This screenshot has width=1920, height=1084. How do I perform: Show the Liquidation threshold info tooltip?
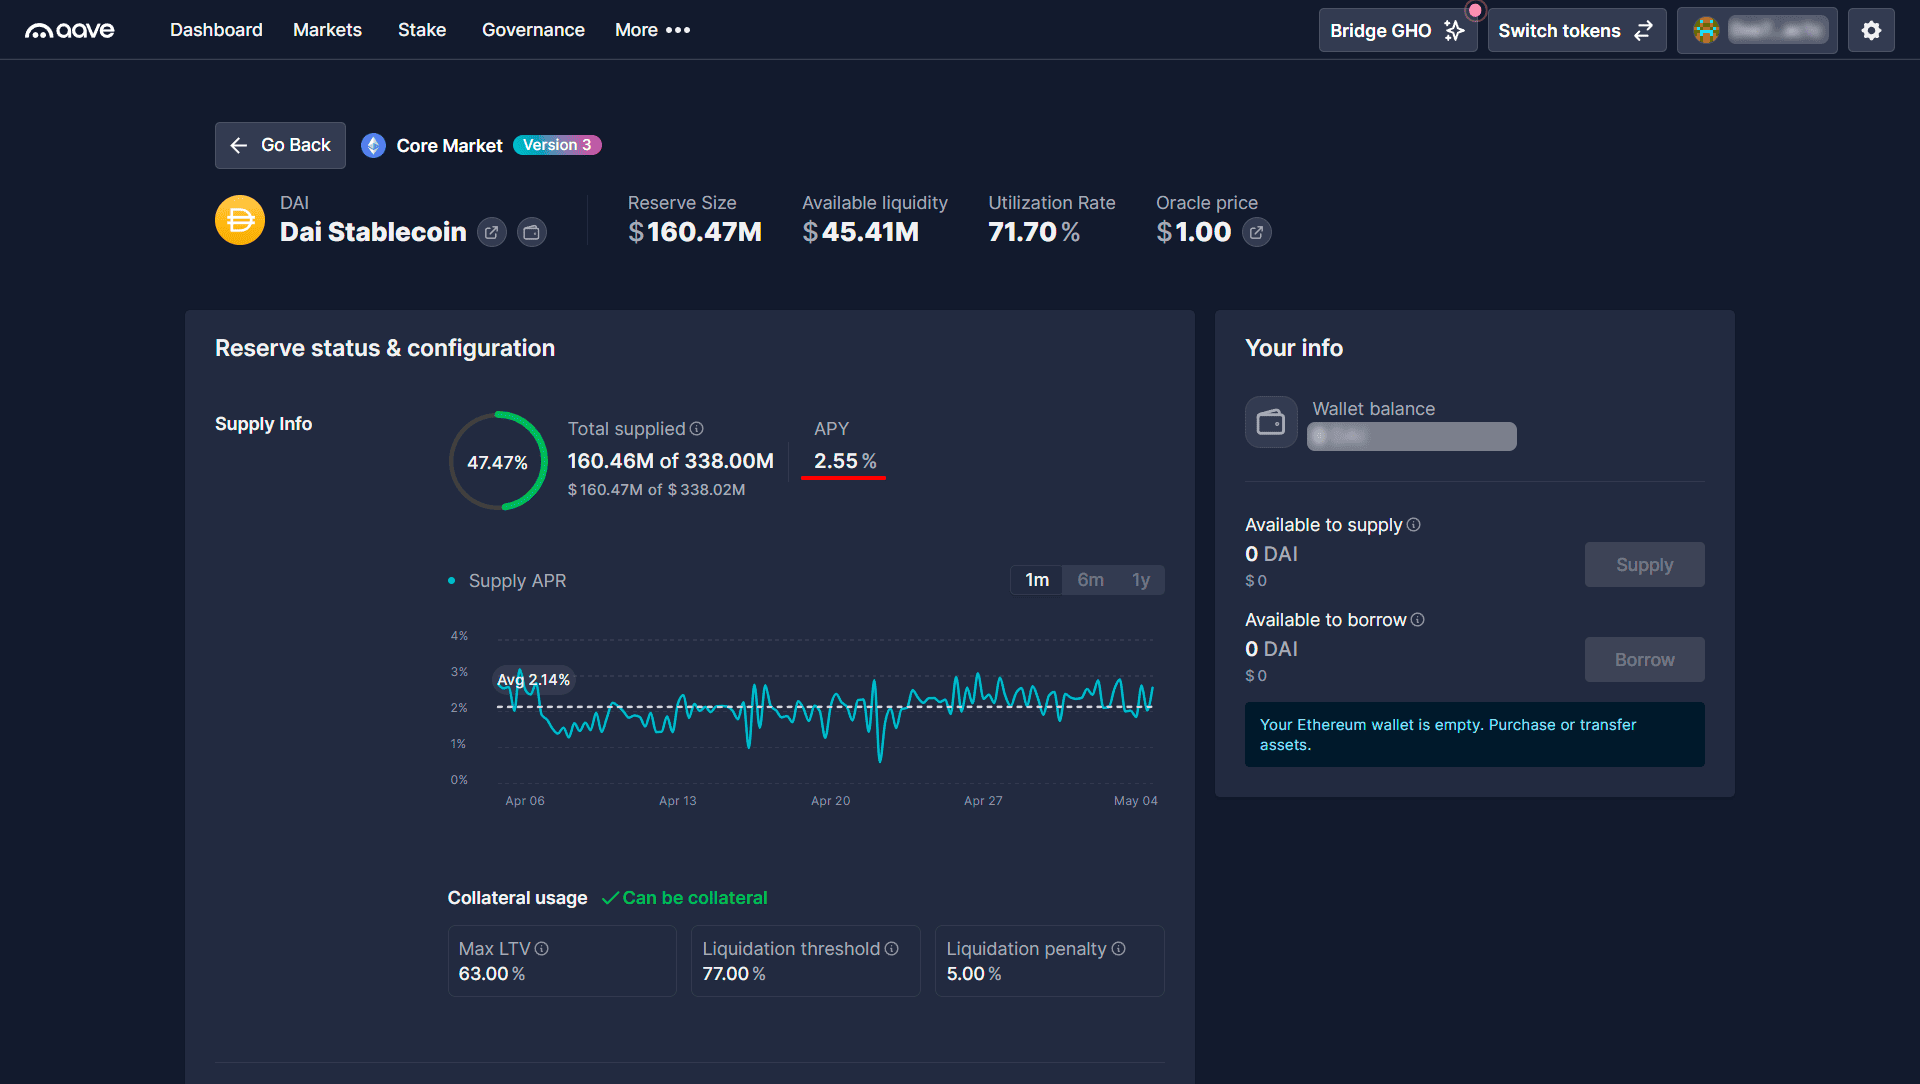pos(892,949)
